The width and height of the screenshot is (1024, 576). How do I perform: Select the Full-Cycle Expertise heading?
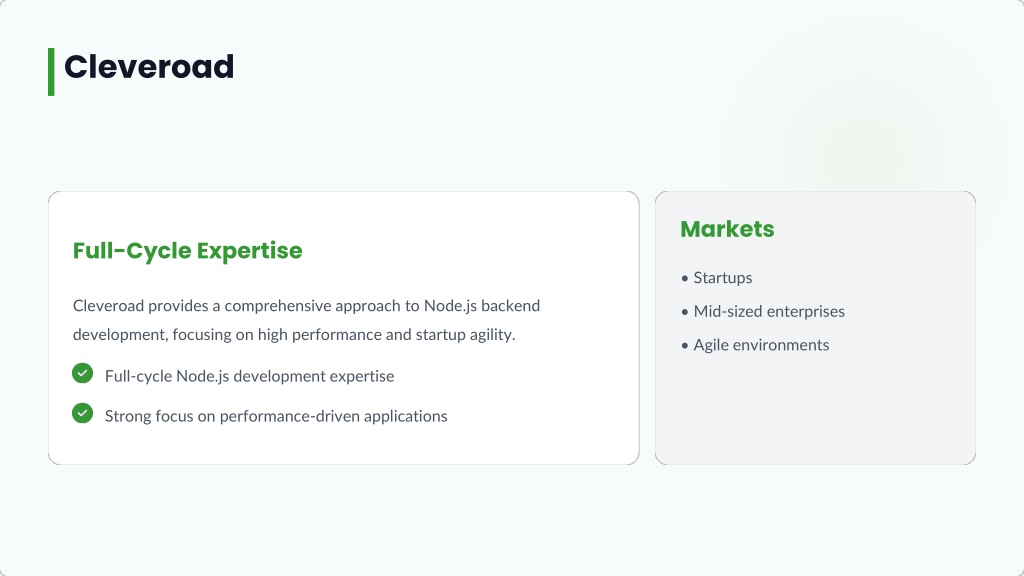point(187,250)
